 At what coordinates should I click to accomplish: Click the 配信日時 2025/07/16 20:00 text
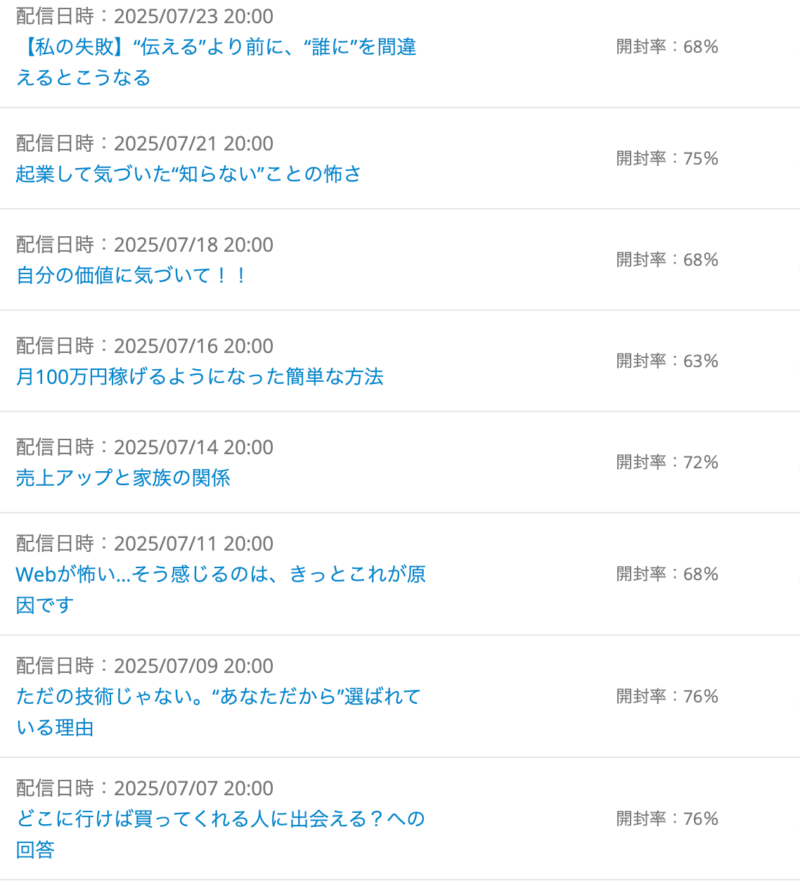[x=145, y=346]
